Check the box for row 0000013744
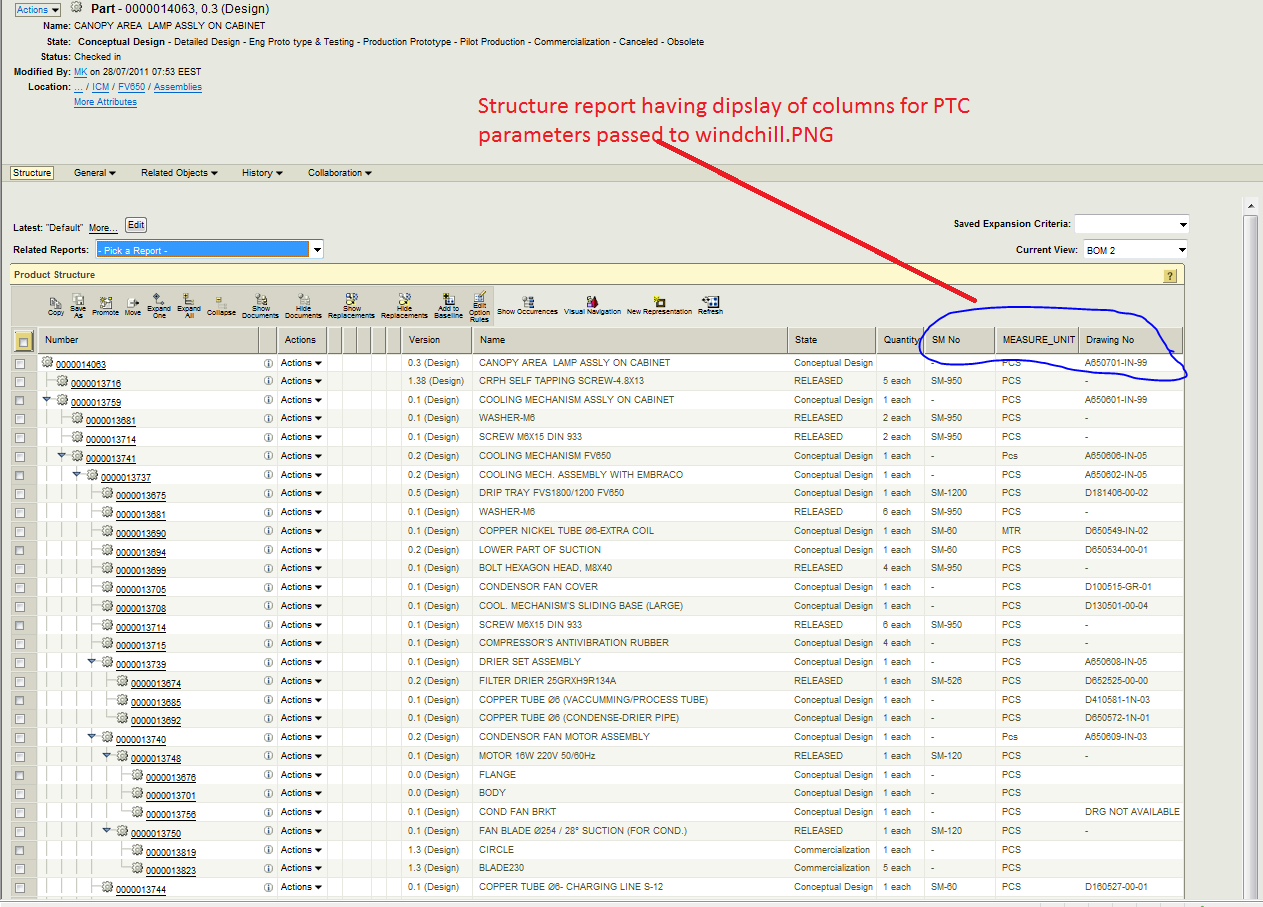Viewport: 1263px width, 907px height. coord(20,887)
